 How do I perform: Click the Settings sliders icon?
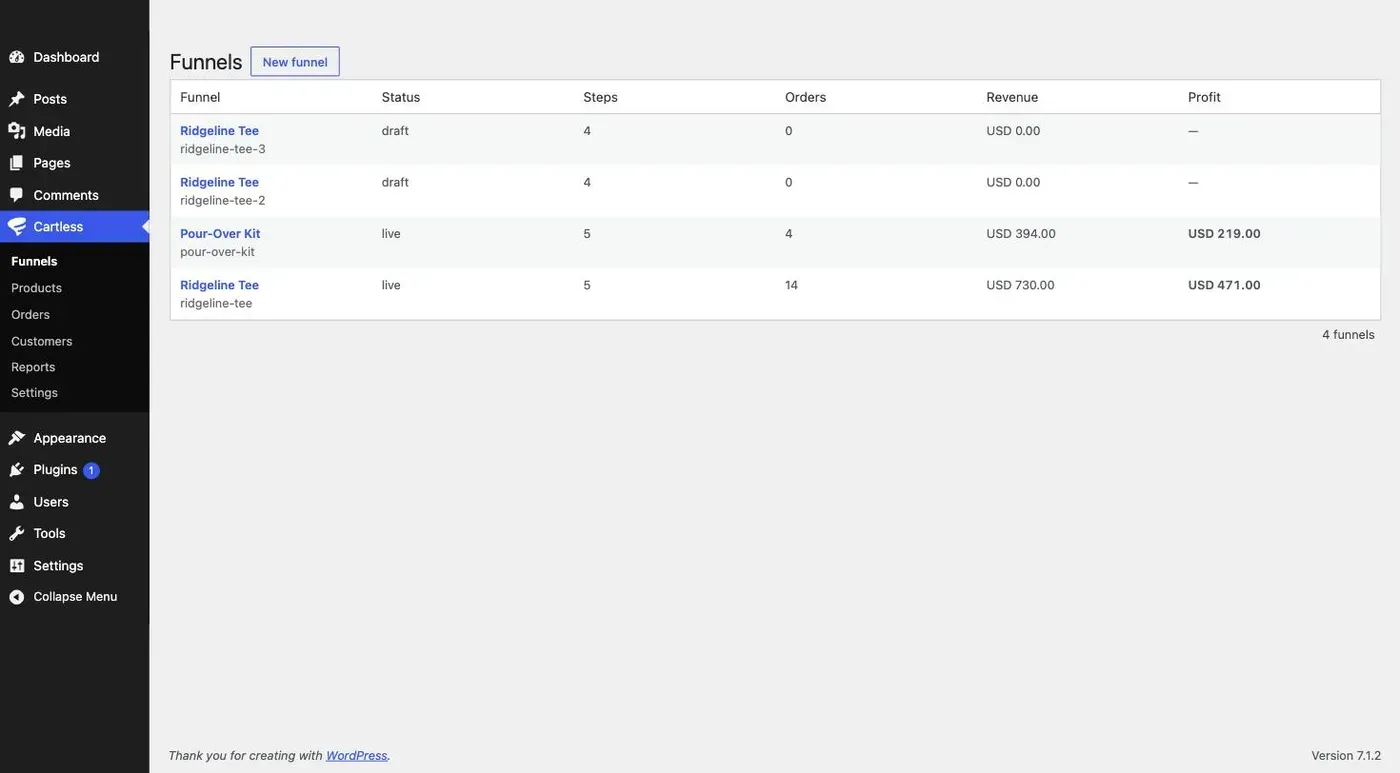[x=17, y=566]
